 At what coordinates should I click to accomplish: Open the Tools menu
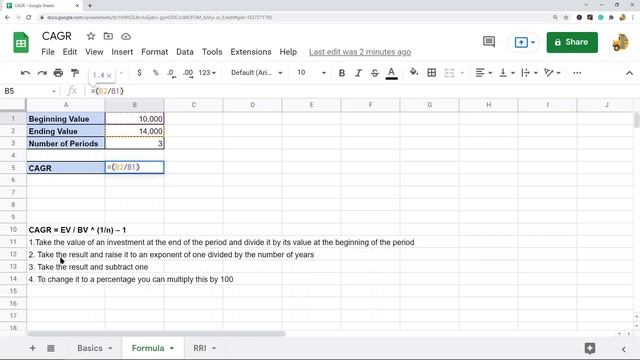point(212,52)
